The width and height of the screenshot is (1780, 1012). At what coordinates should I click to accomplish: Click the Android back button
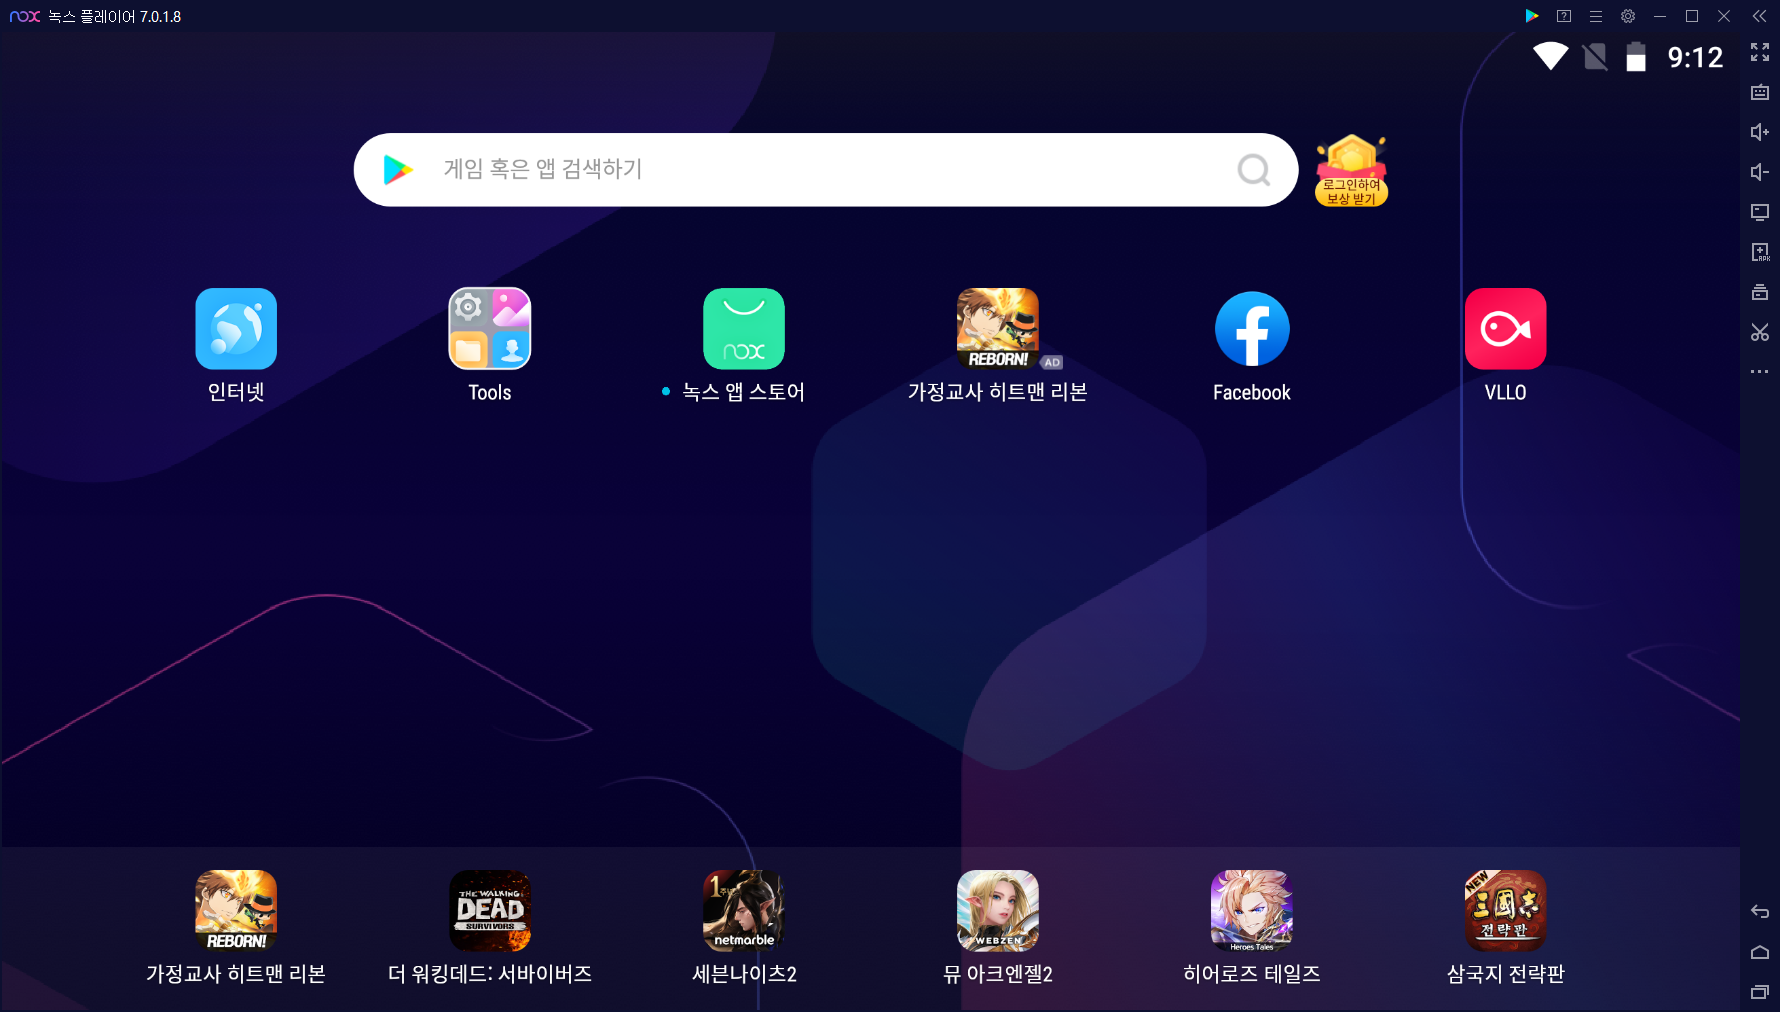point(1760,911)
